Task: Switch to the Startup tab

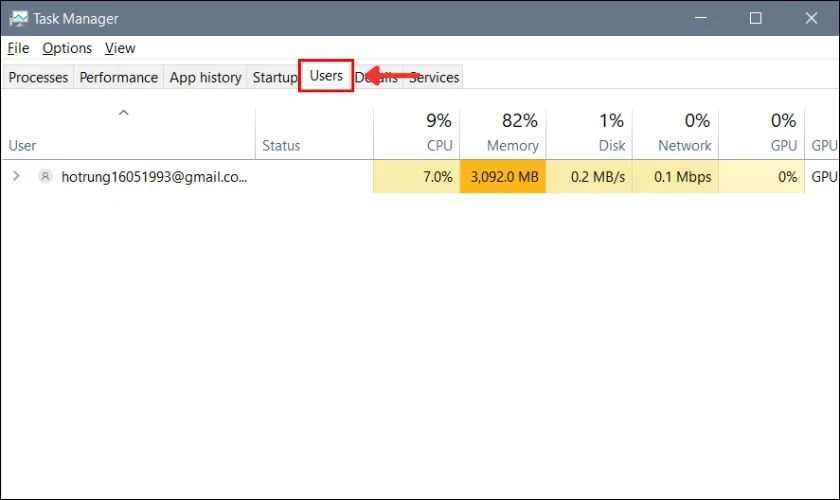Action: coord(273,77)
